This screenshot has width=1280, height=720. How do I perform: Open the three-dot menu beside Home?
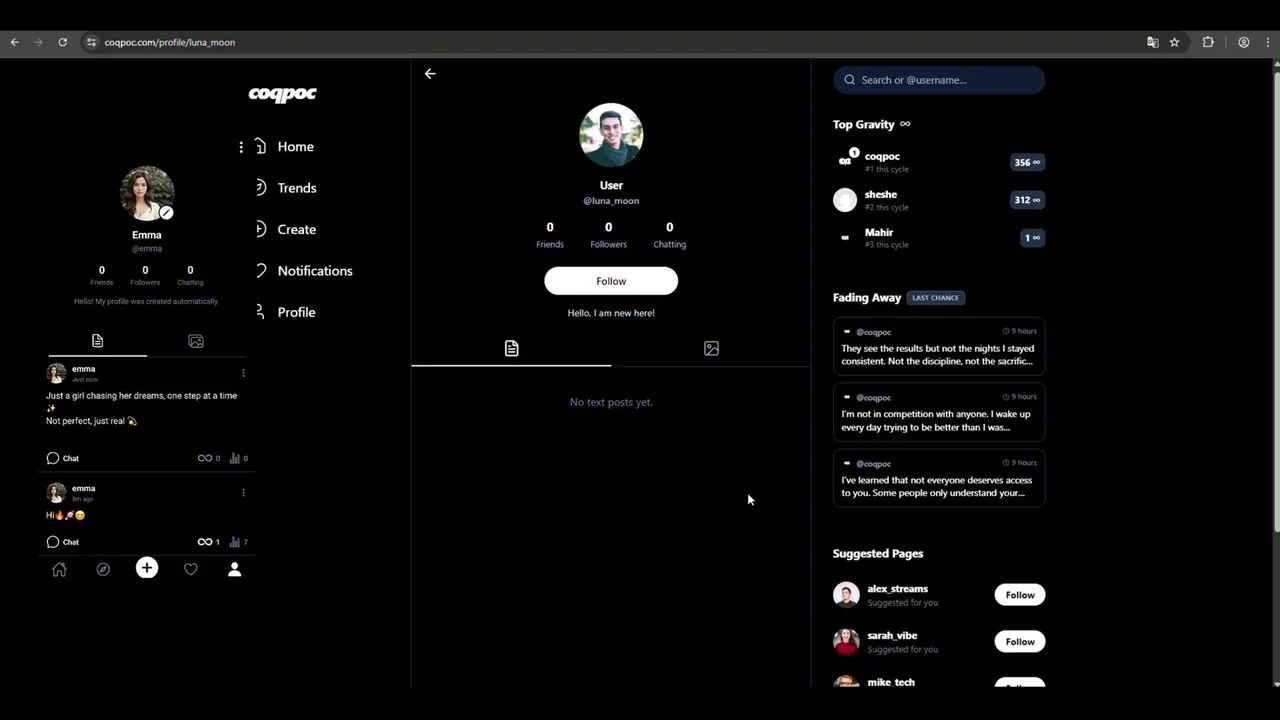point(241,147)
